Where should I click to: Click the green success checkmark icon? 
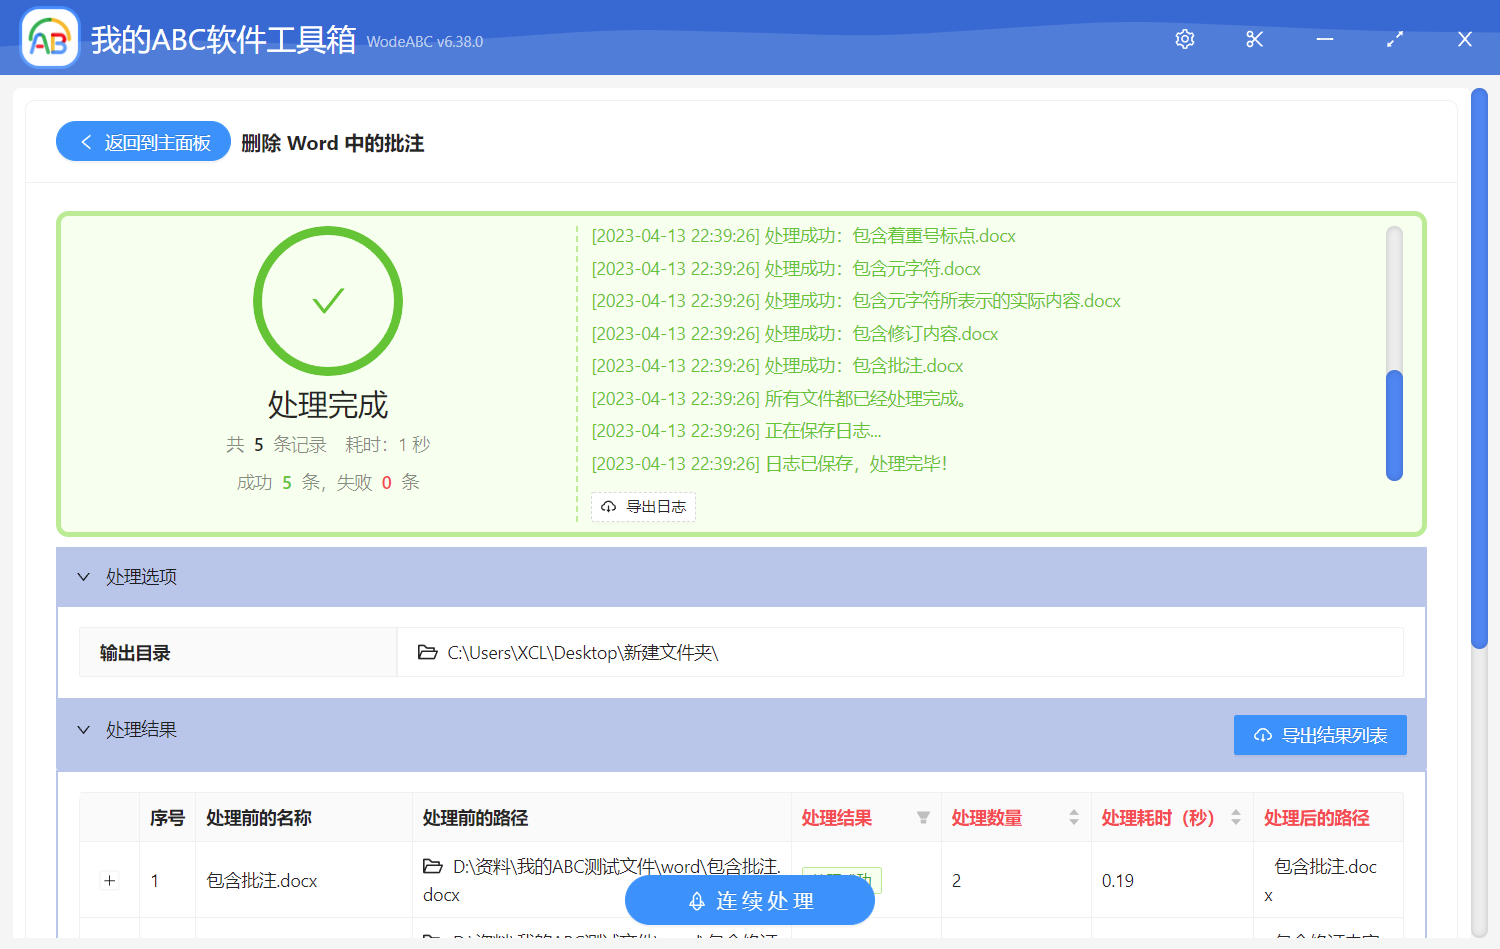click(x=328, y=300)
